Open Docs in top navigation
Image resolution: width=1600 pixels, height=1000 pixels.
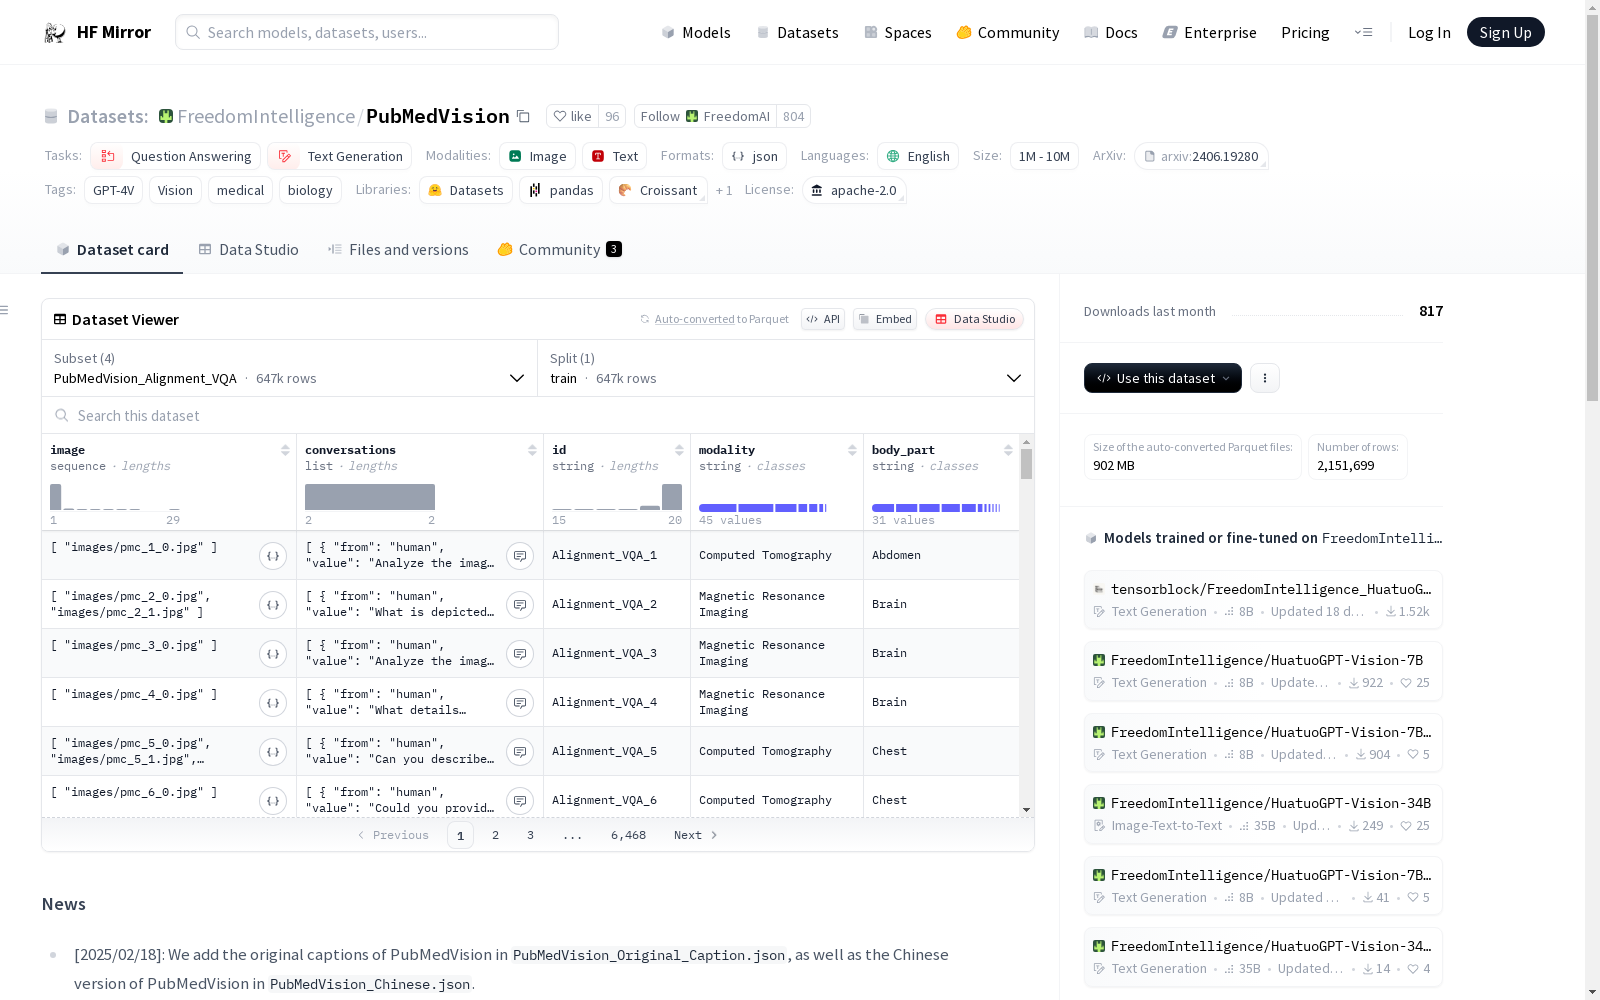1111,33
